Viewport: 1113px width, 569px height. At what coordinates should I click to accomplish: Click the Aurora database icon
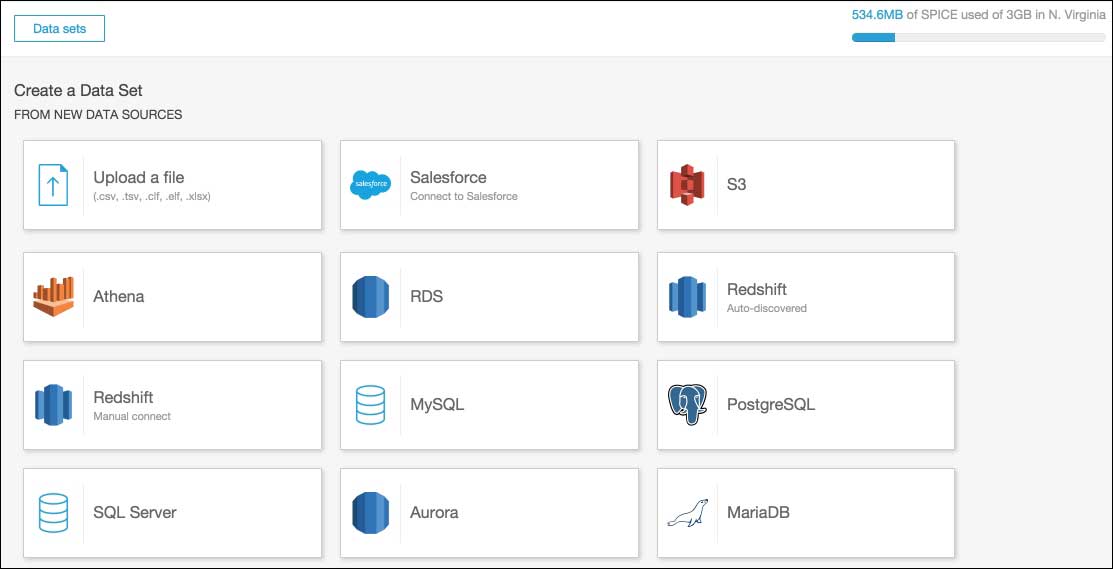pos(371,512)
